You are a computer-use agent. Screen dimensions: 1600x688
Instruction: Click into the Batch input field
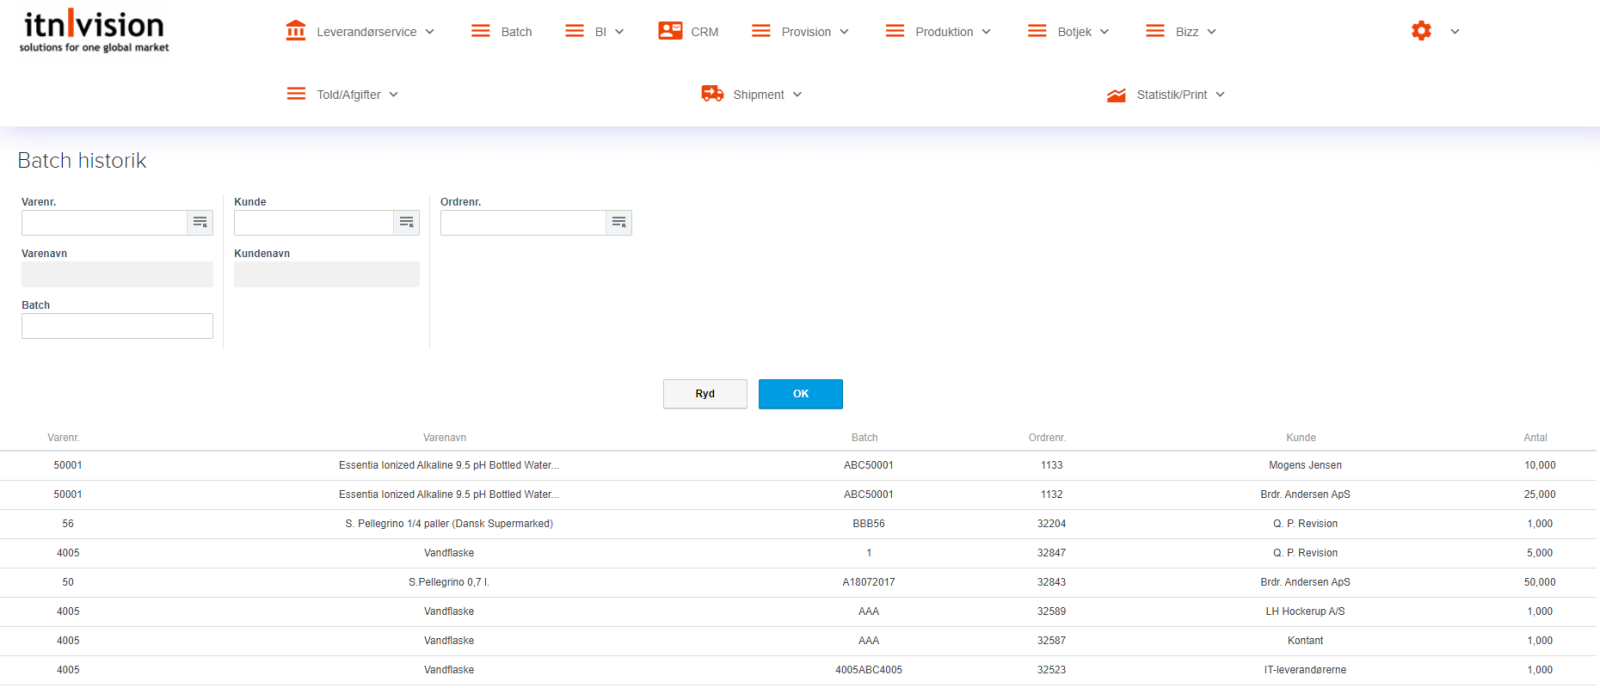pos(117,326)
